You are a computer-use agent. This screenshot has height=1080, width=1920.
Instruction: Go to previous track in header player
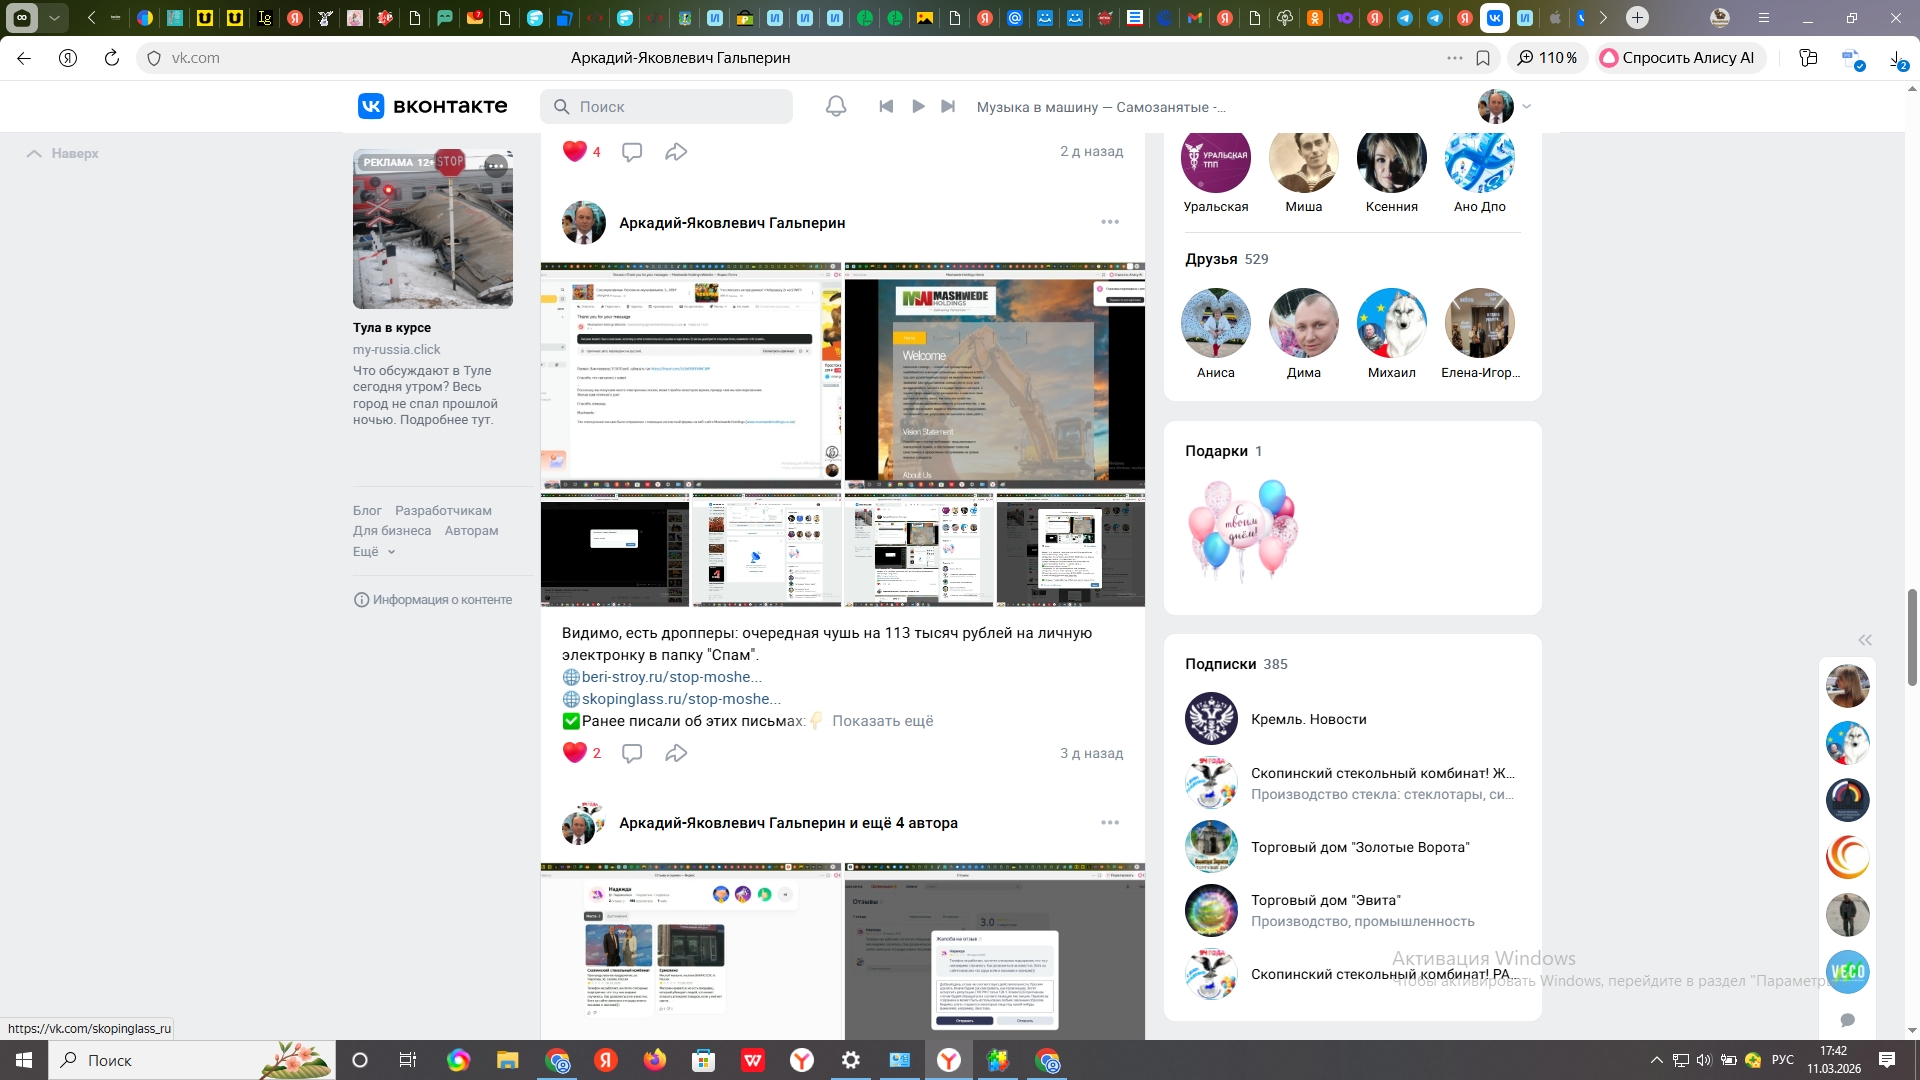[x=886, y=106]
